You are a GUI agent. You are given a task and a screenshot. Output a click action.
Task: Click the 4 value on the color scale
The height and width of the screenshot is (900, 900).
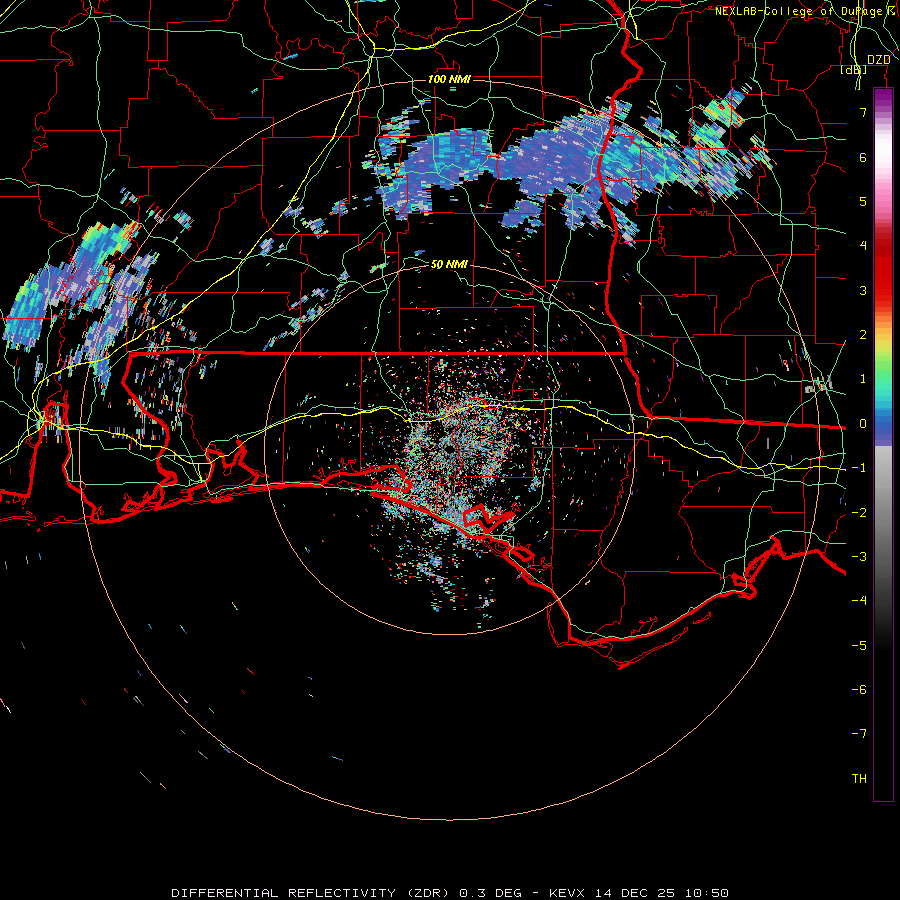tap(863, 246)
